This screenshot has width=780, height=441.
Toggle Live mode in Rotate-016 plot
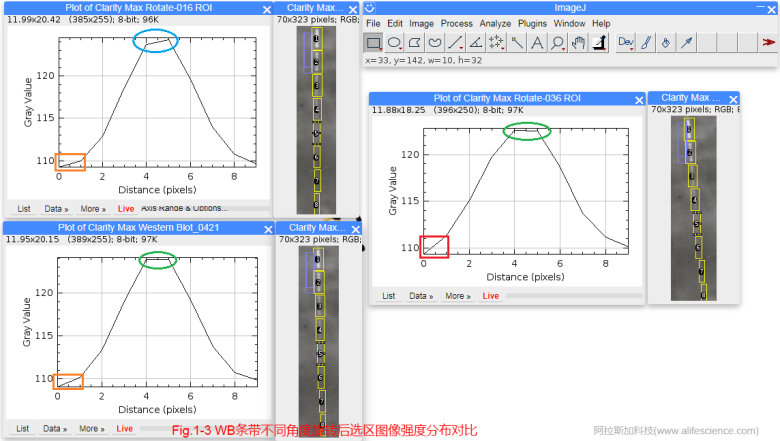[x=125, y=209]
